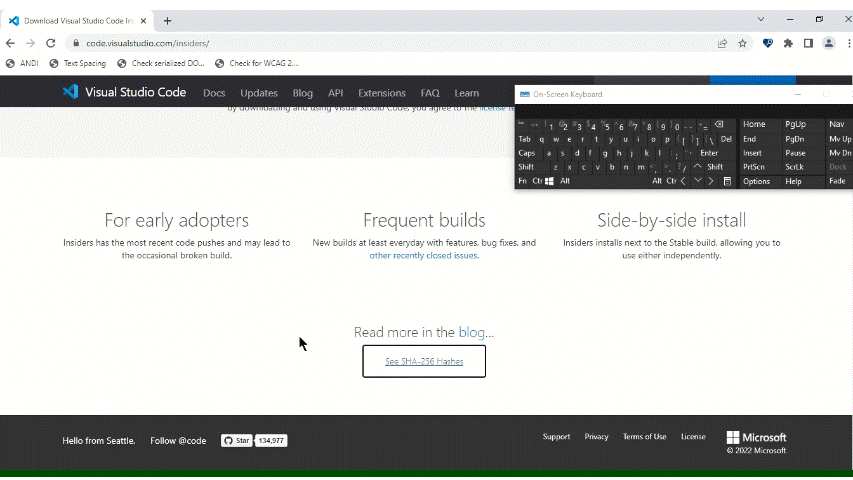Tap the Del key on On-Screen Keyboard

click(x=726, y=139)
